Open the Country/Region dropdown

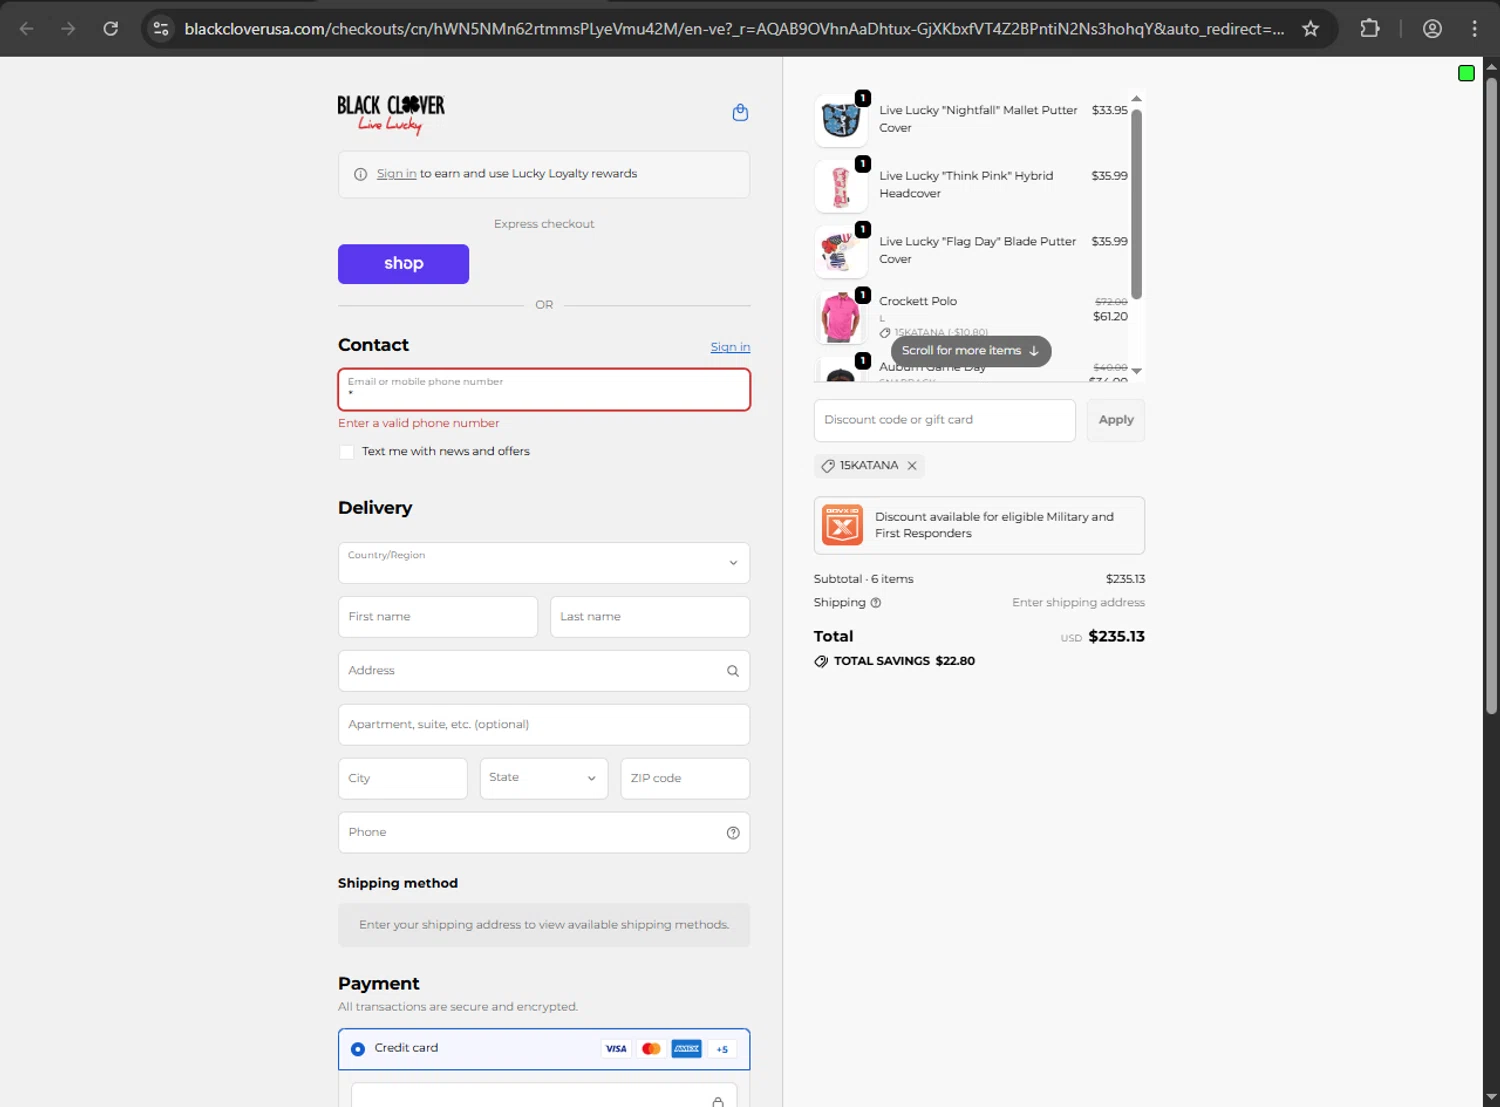click(x=544, y=563)
